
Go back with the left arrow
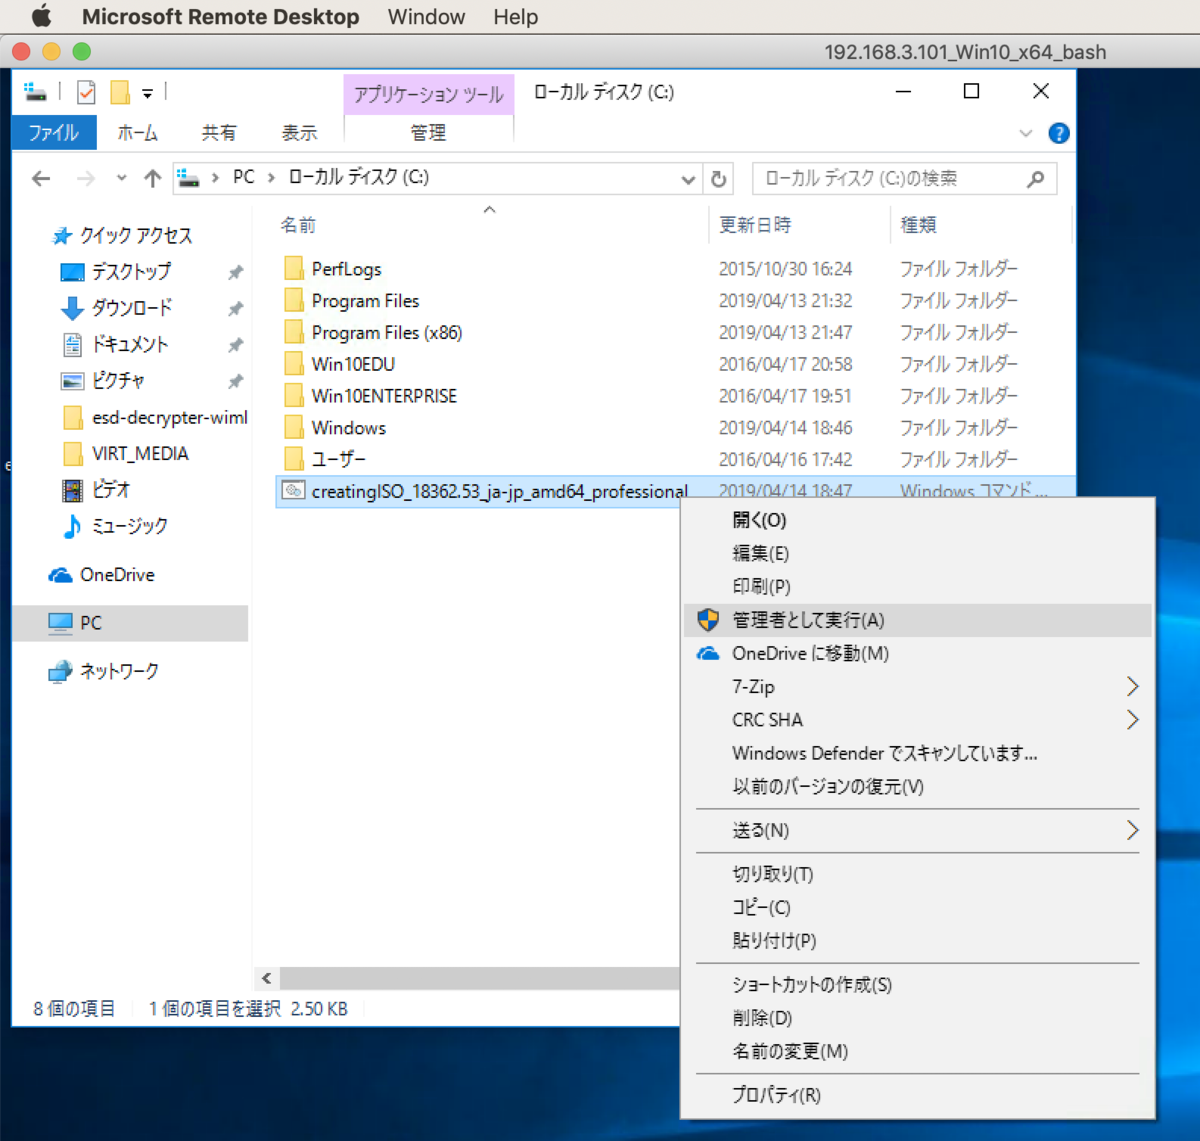coord(41,178)
